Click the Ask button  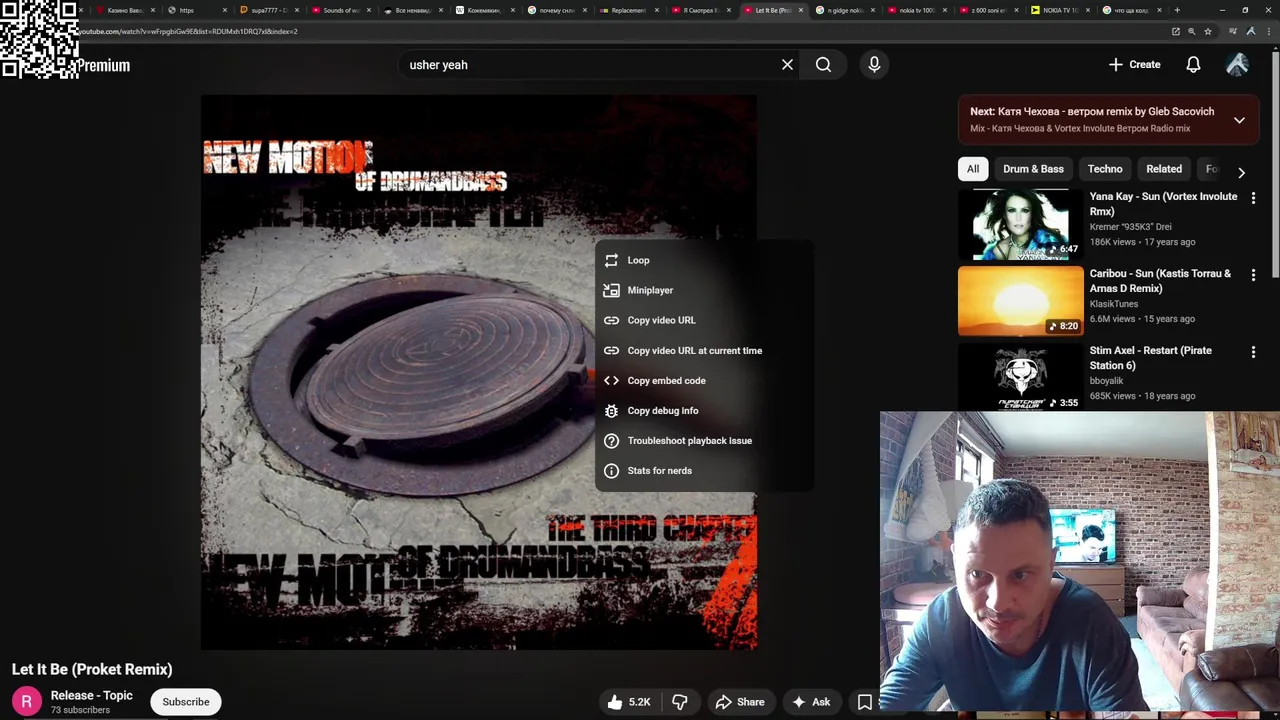point(811,702)
